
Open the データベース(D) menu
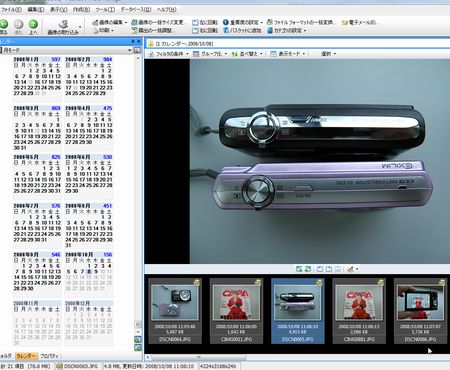(136, 10)
